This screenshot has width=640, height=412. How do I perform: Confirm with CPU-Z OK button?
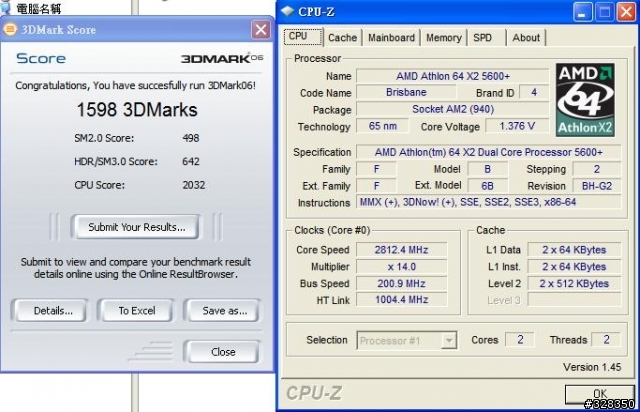(x=600, y=394)
